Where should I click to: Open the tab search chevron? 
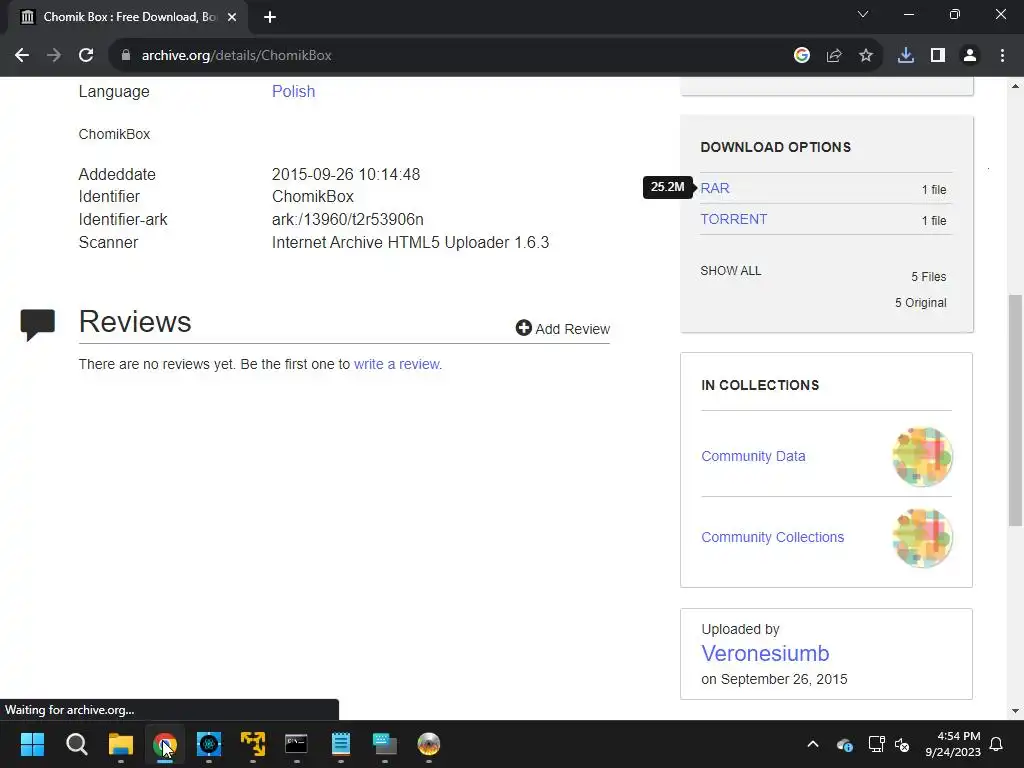click(x=863, y=14)
